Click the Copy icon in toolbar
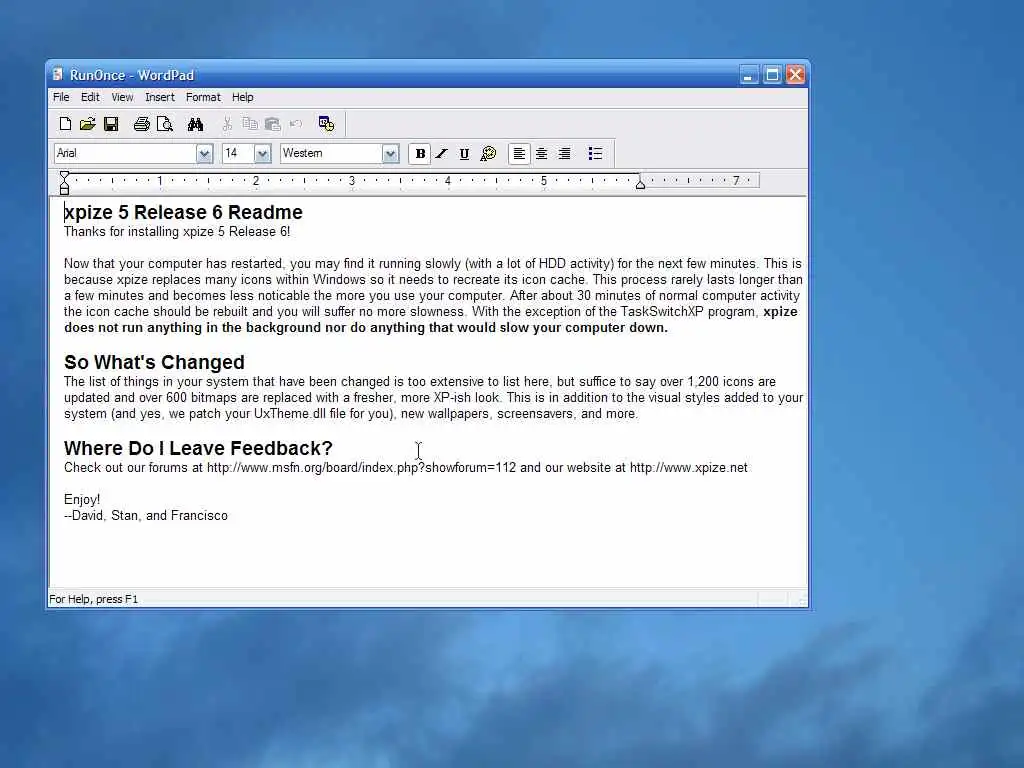This screenshot has height=768, width=1024. click(x=249, y=124)
